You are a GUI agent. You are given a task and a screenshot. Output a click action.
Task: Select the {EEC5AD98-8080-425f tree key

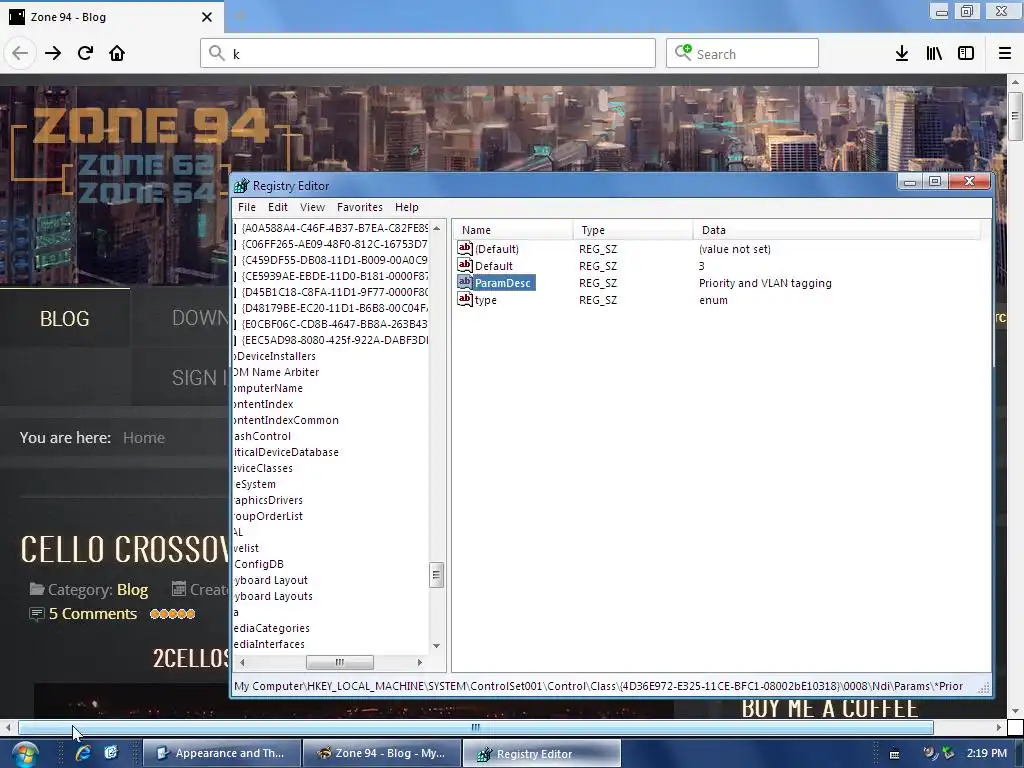(x=335, y=340)
